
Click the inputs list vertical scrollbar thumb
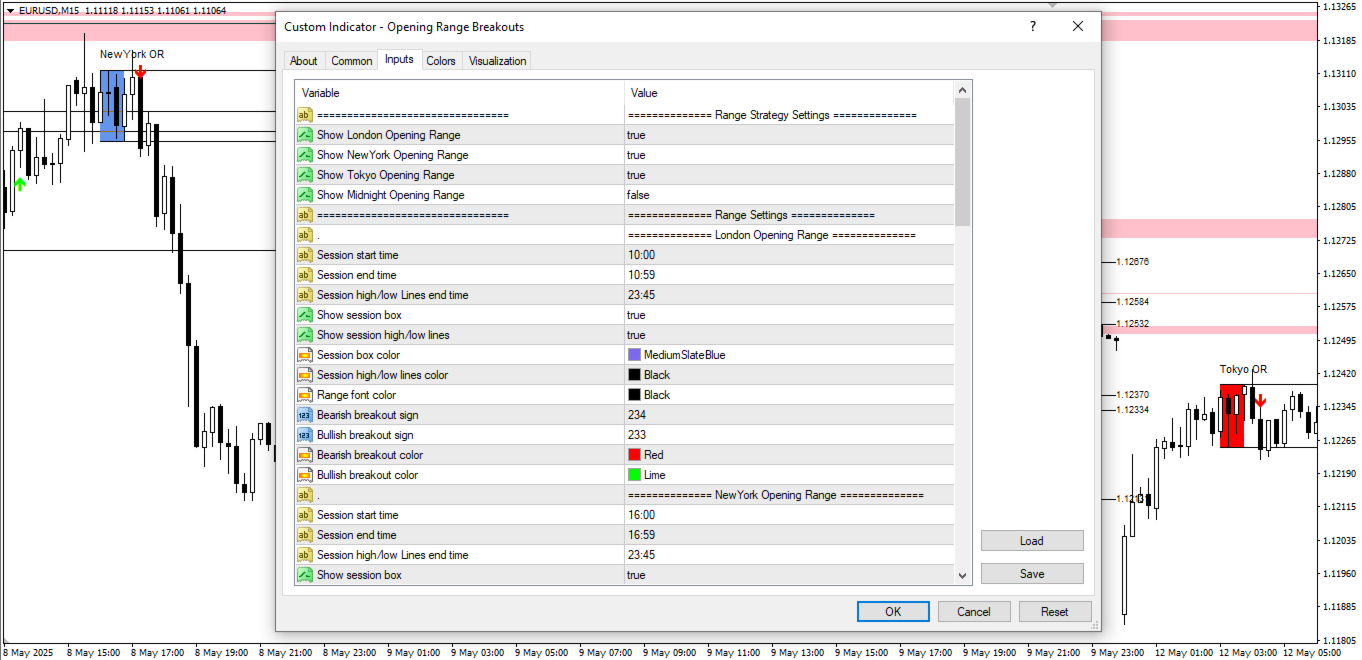tap(963, 162)
